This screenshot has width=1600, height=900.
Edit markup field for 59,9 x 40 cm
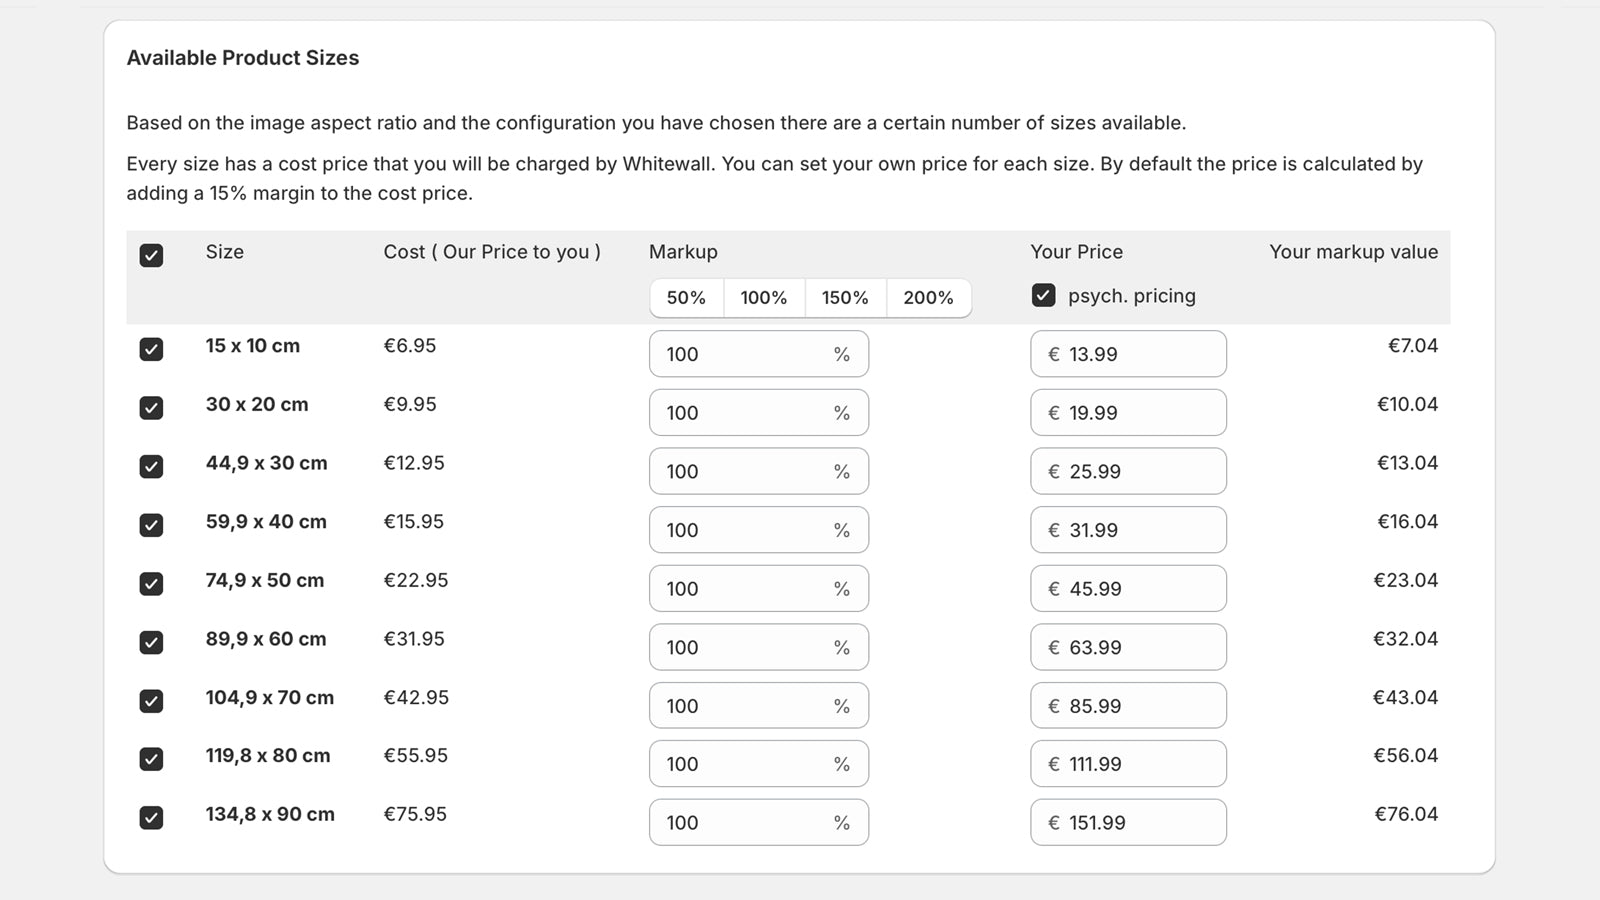759,530
